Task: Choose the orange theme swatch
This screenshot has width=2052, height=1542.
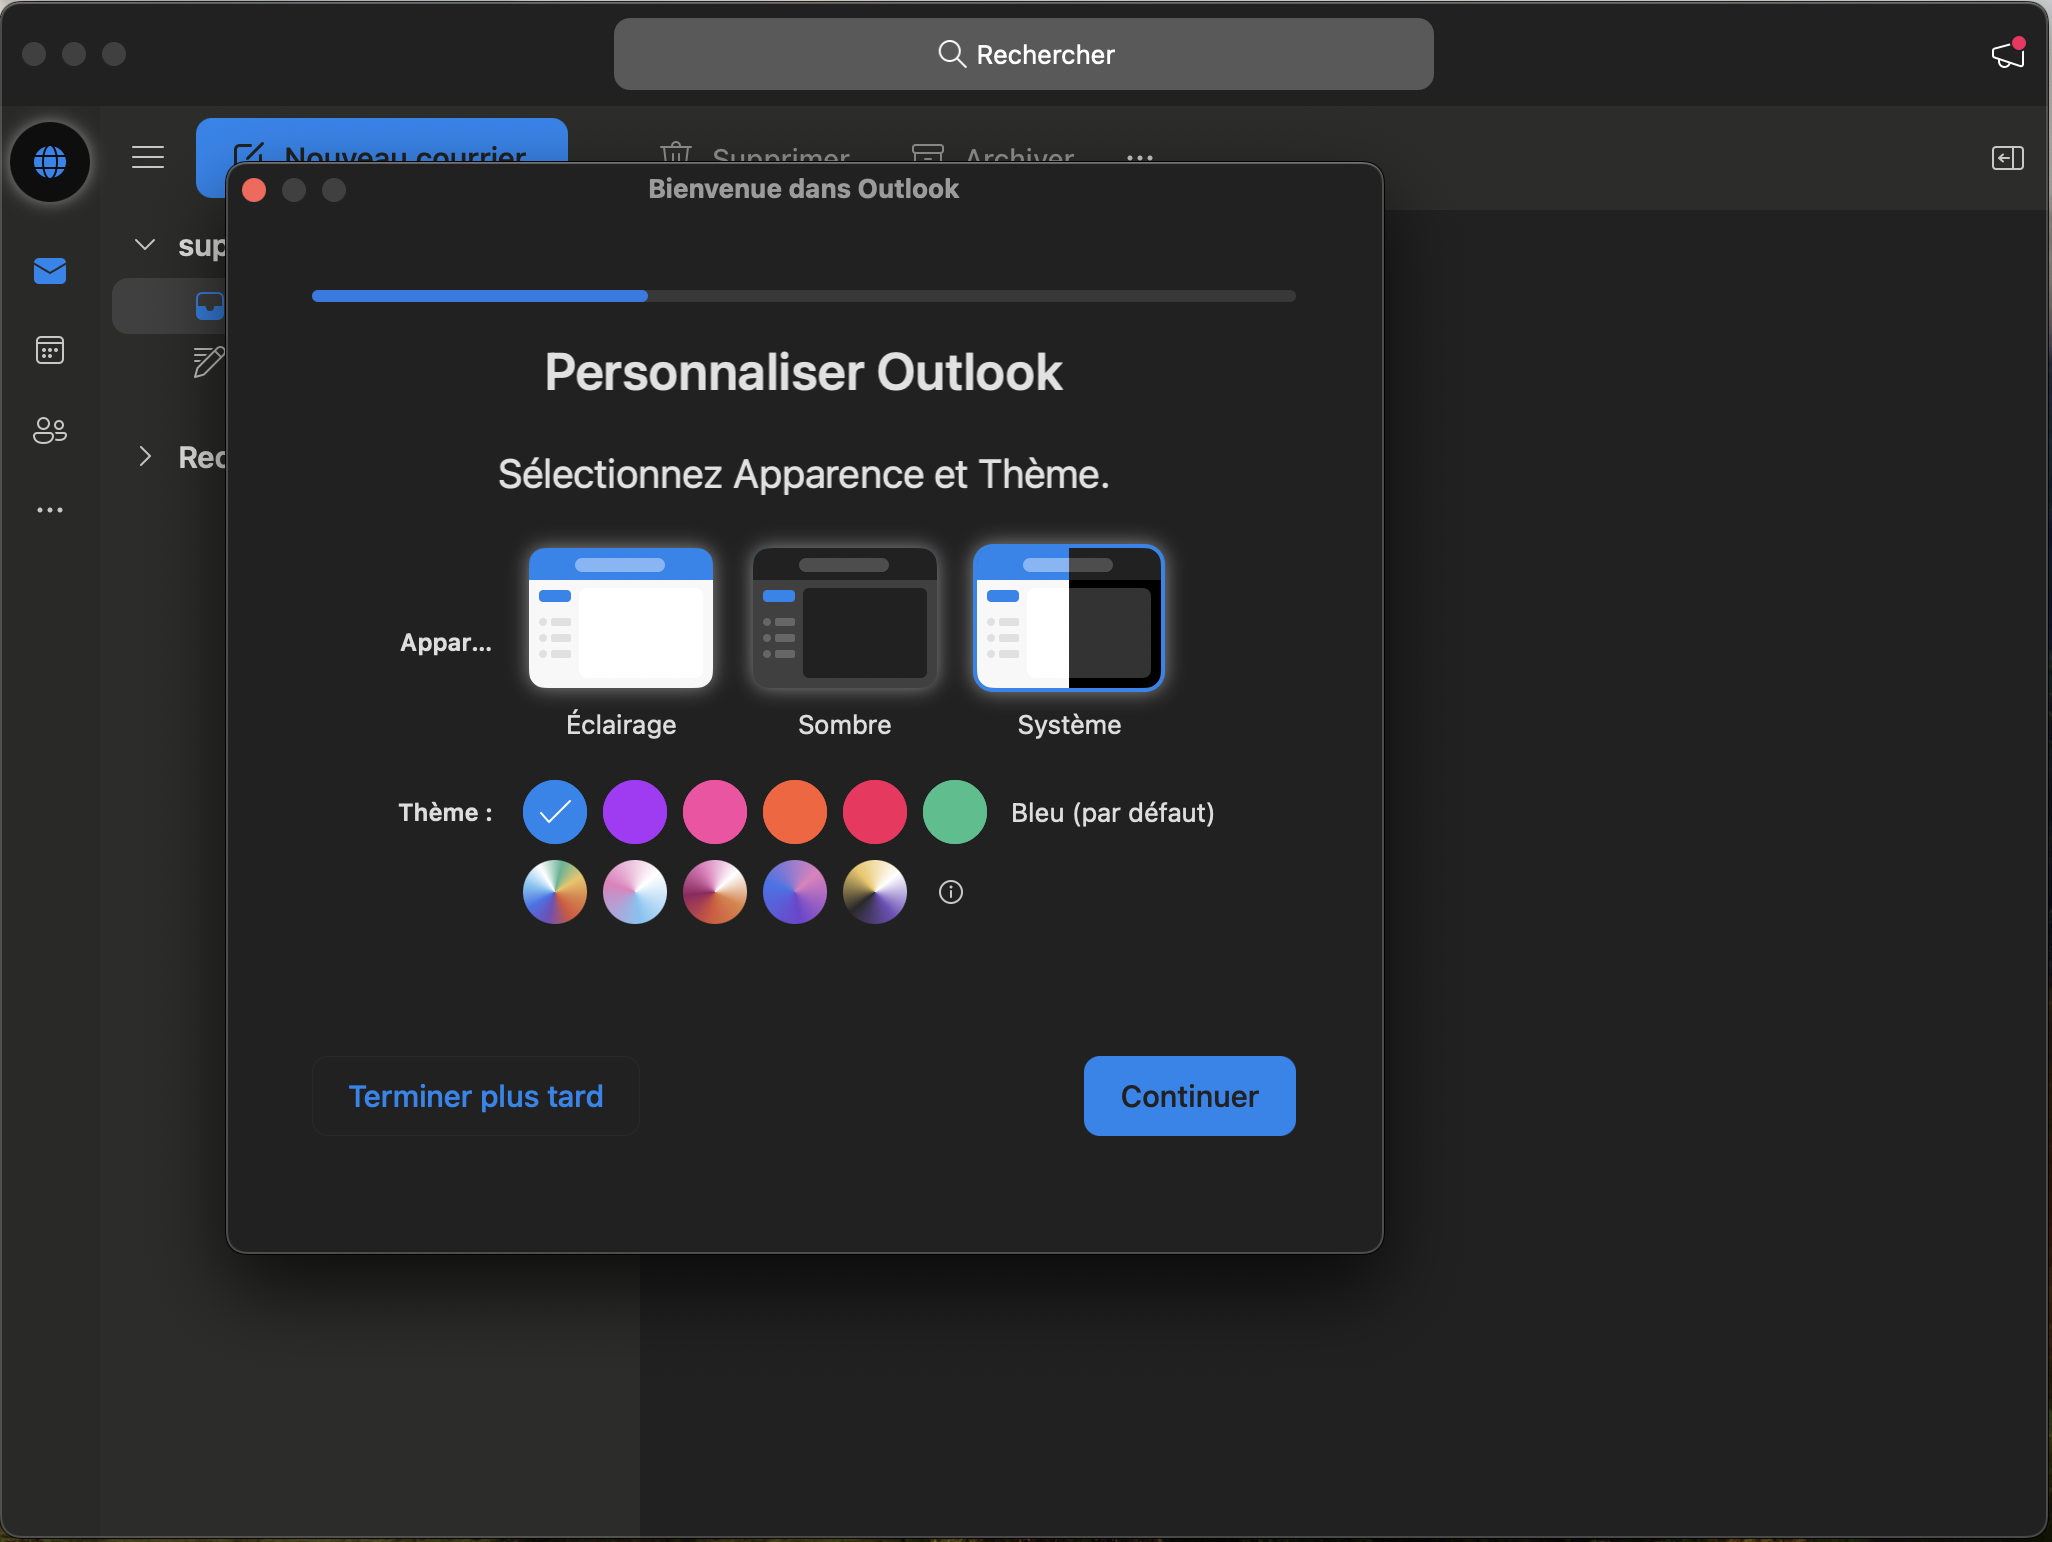Action: [795, 812]
